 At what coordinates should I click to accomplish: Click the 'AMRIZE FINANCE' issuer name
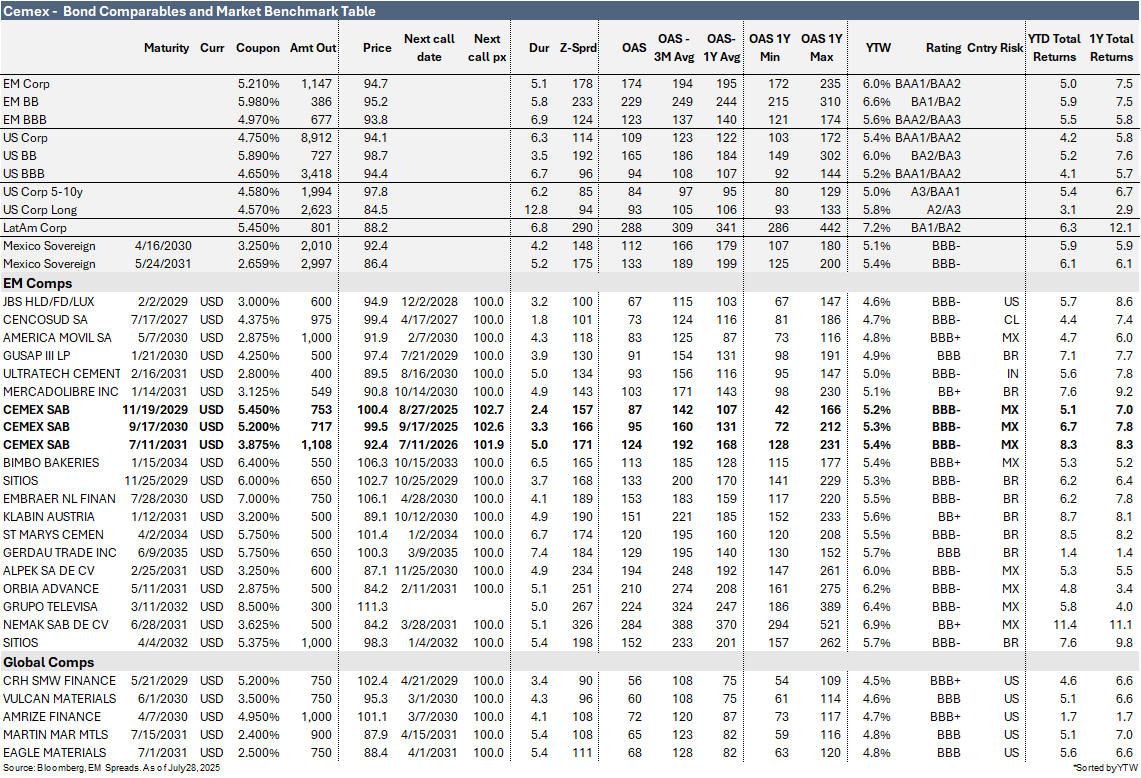[x=52, y=717]
